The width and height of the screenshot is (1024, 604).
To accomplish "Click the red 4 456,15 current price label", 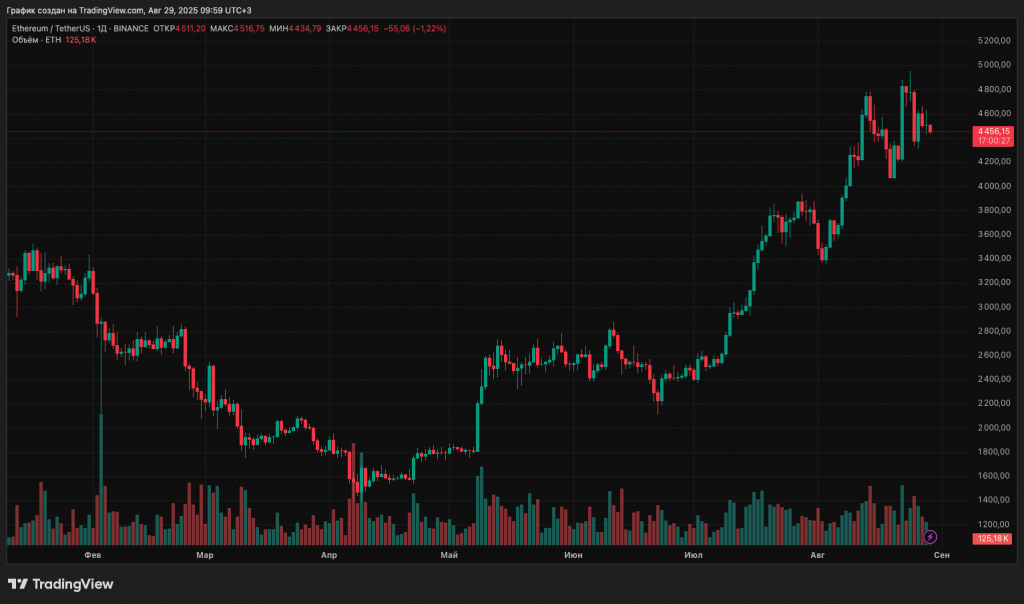I will point(994,131).
